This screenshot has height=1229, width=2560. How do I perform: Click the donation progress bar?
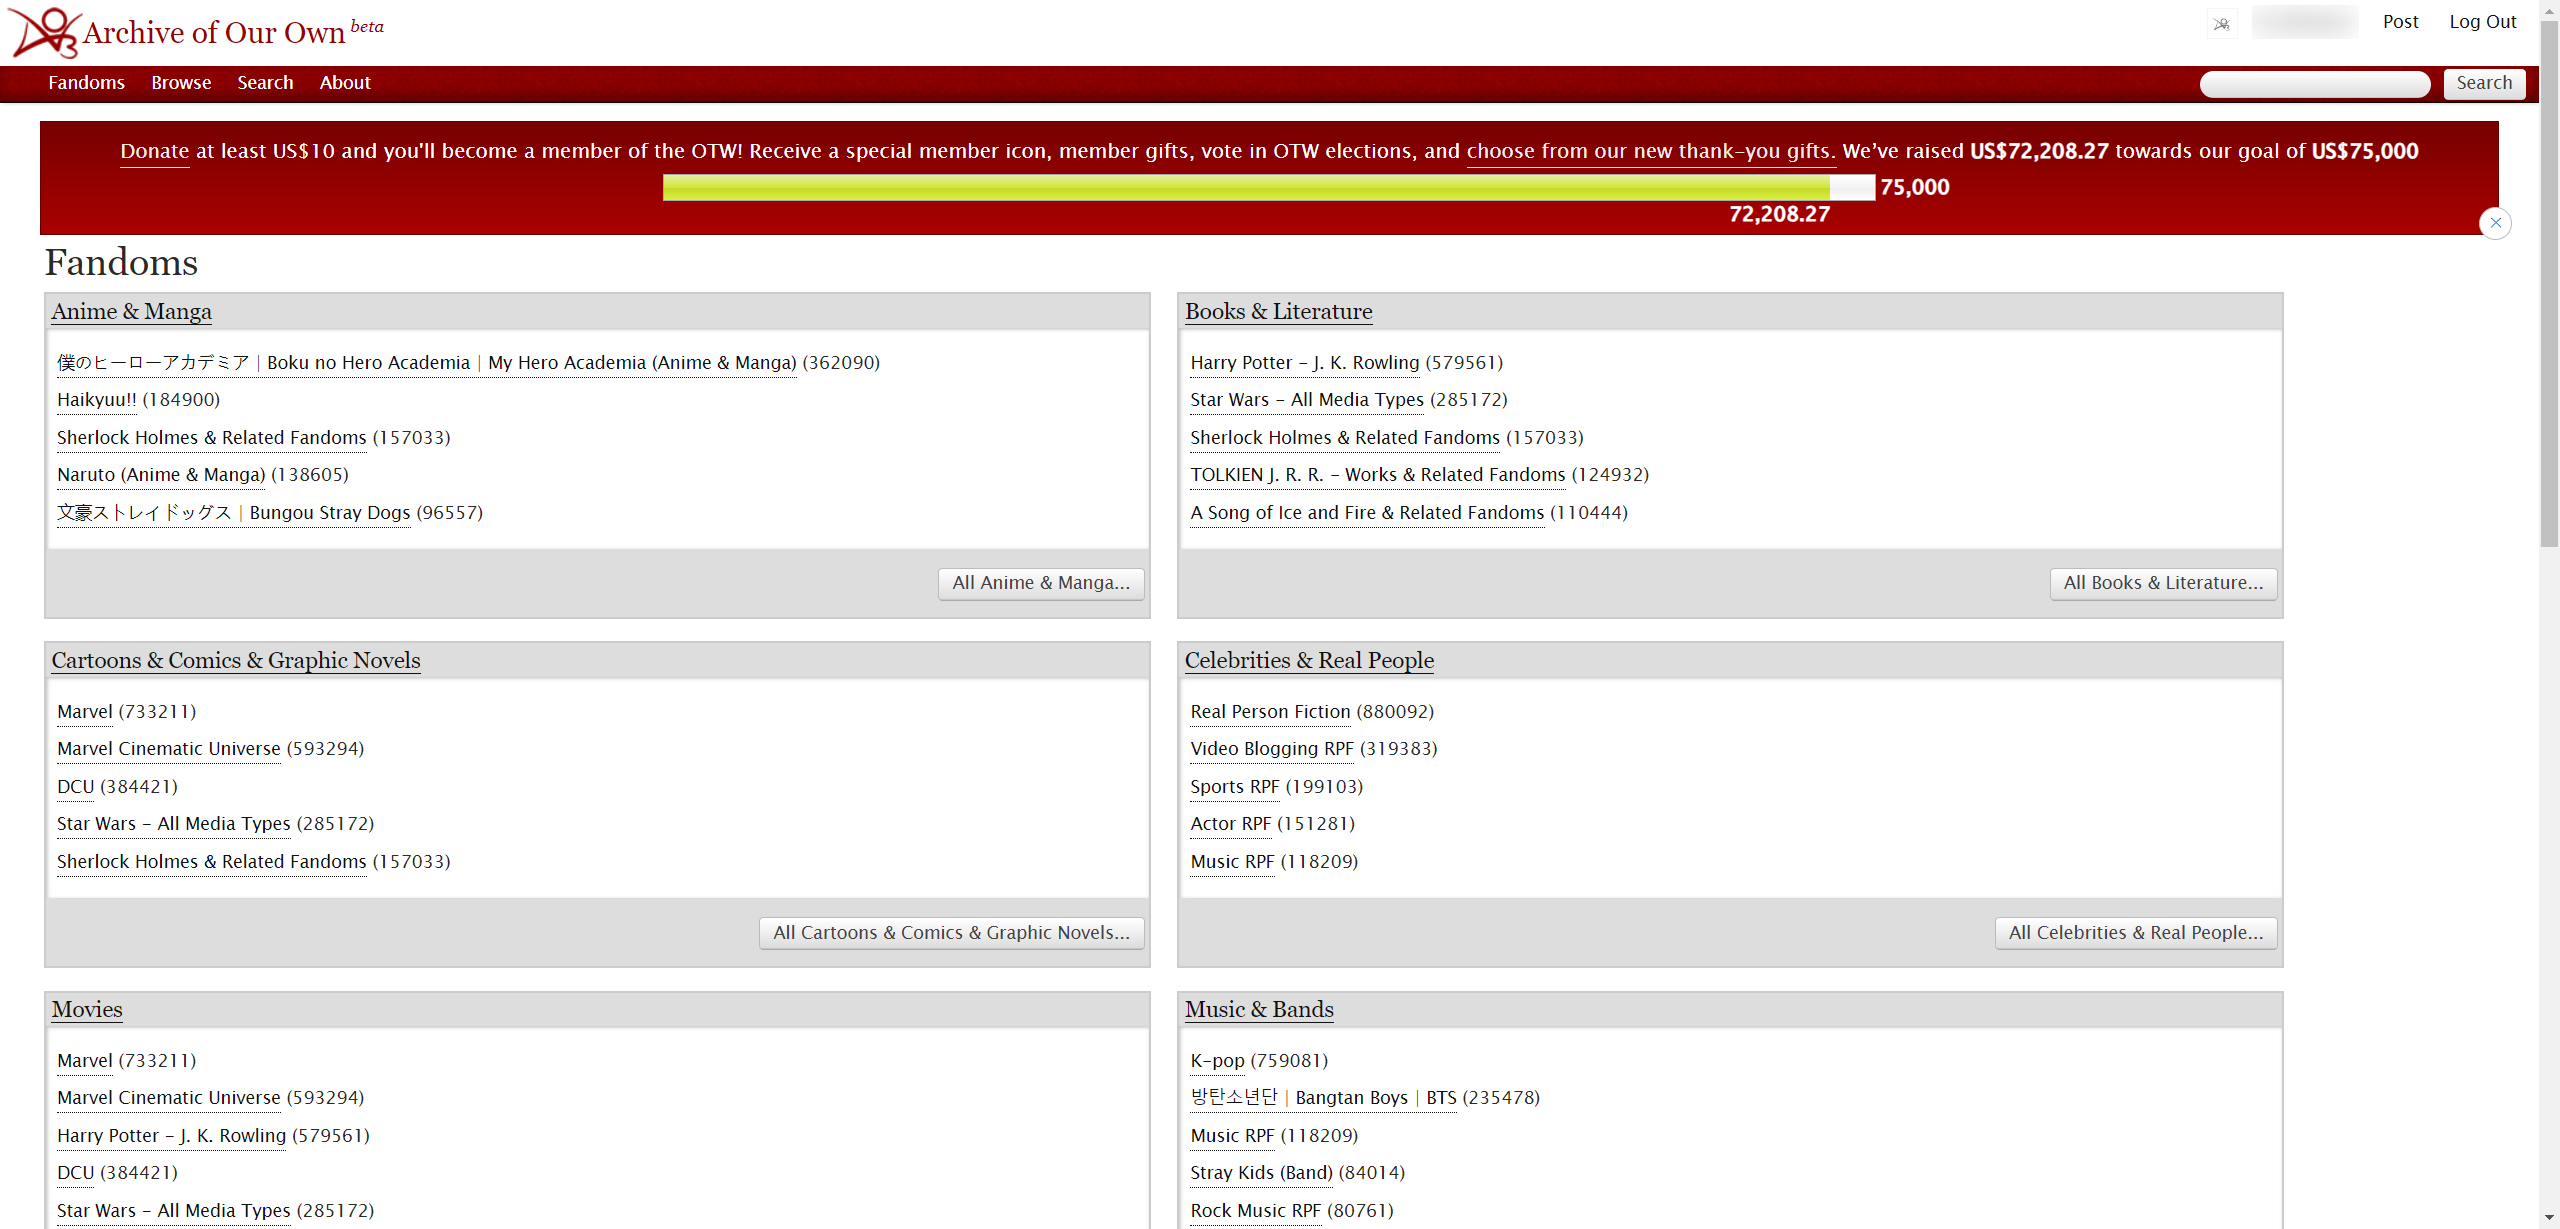(1268, 187)
